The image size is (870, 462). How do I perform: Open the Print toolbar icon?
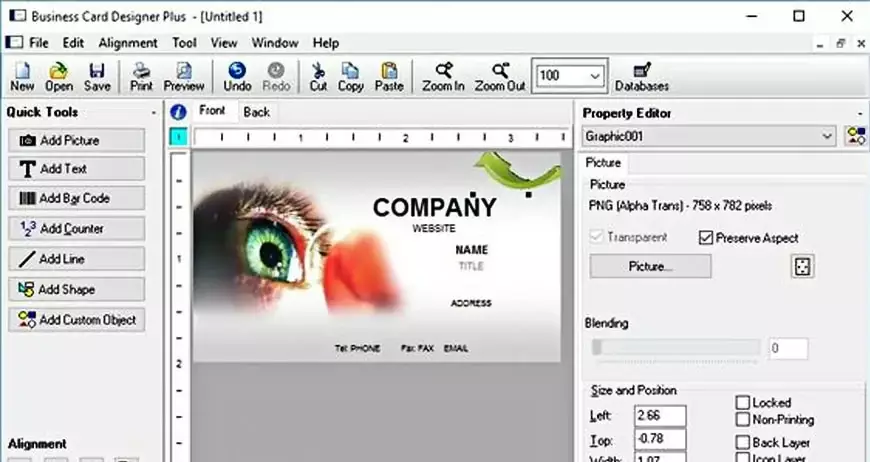coord(142,76)
